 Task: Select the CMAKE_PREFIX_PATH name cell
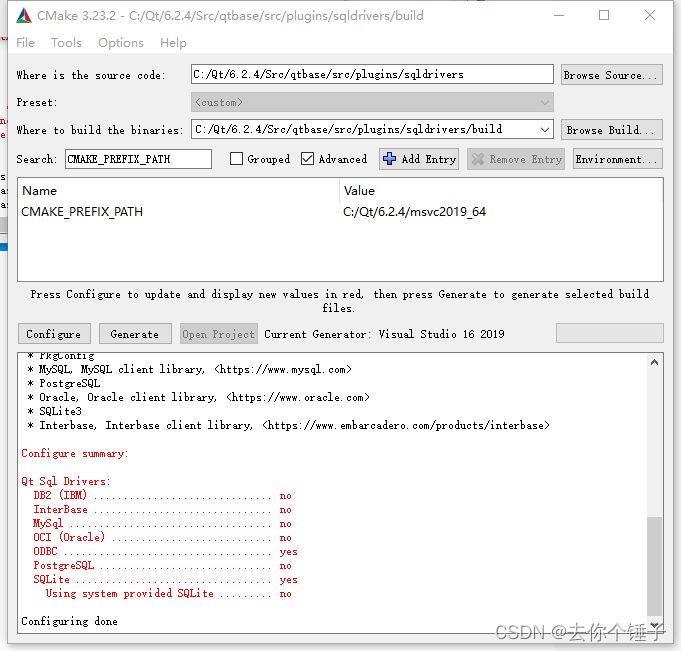pos(82,212)
